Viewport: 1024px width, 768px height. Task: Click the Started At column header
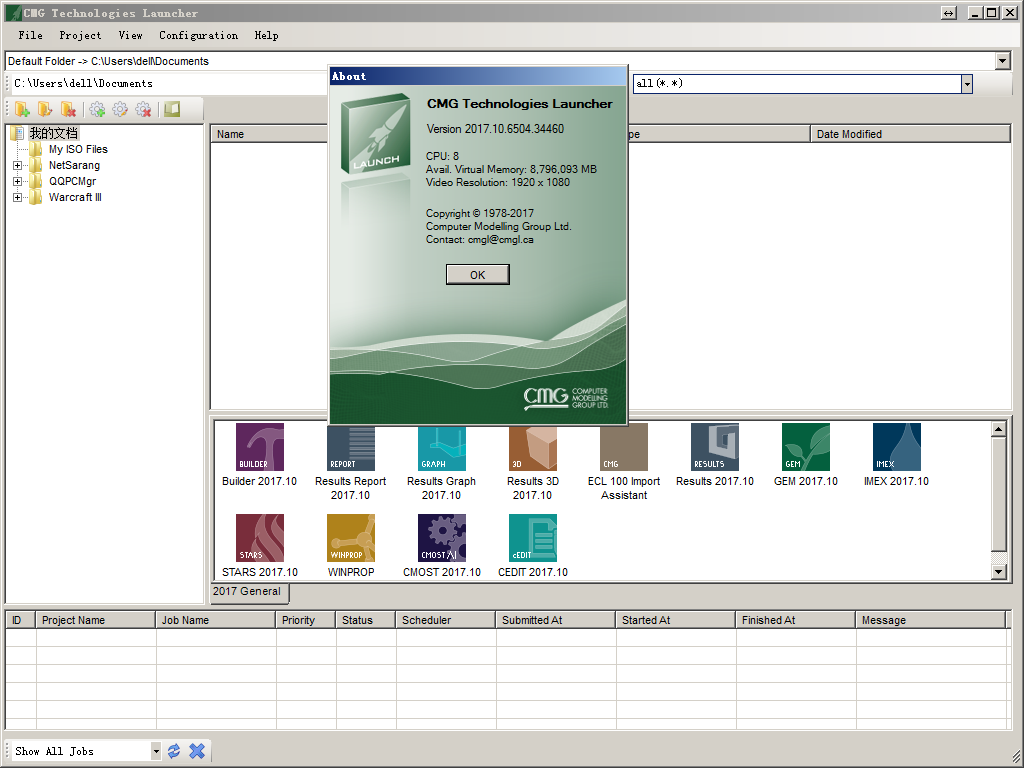click(x=676, y=620)
